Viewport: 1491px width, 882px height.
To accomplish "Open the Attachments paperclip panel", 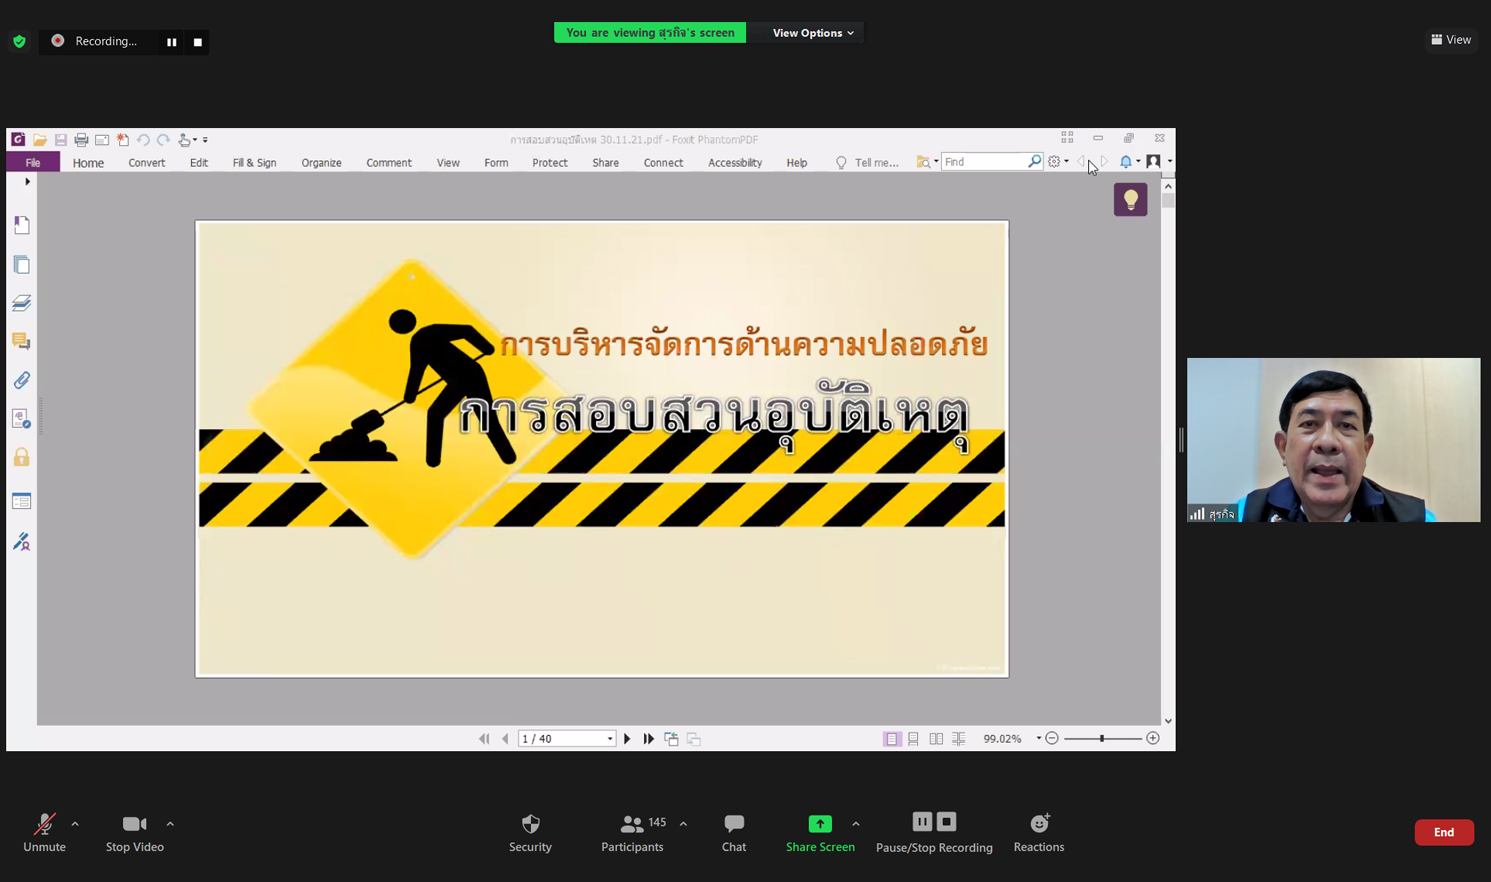I will pos(21,380).
